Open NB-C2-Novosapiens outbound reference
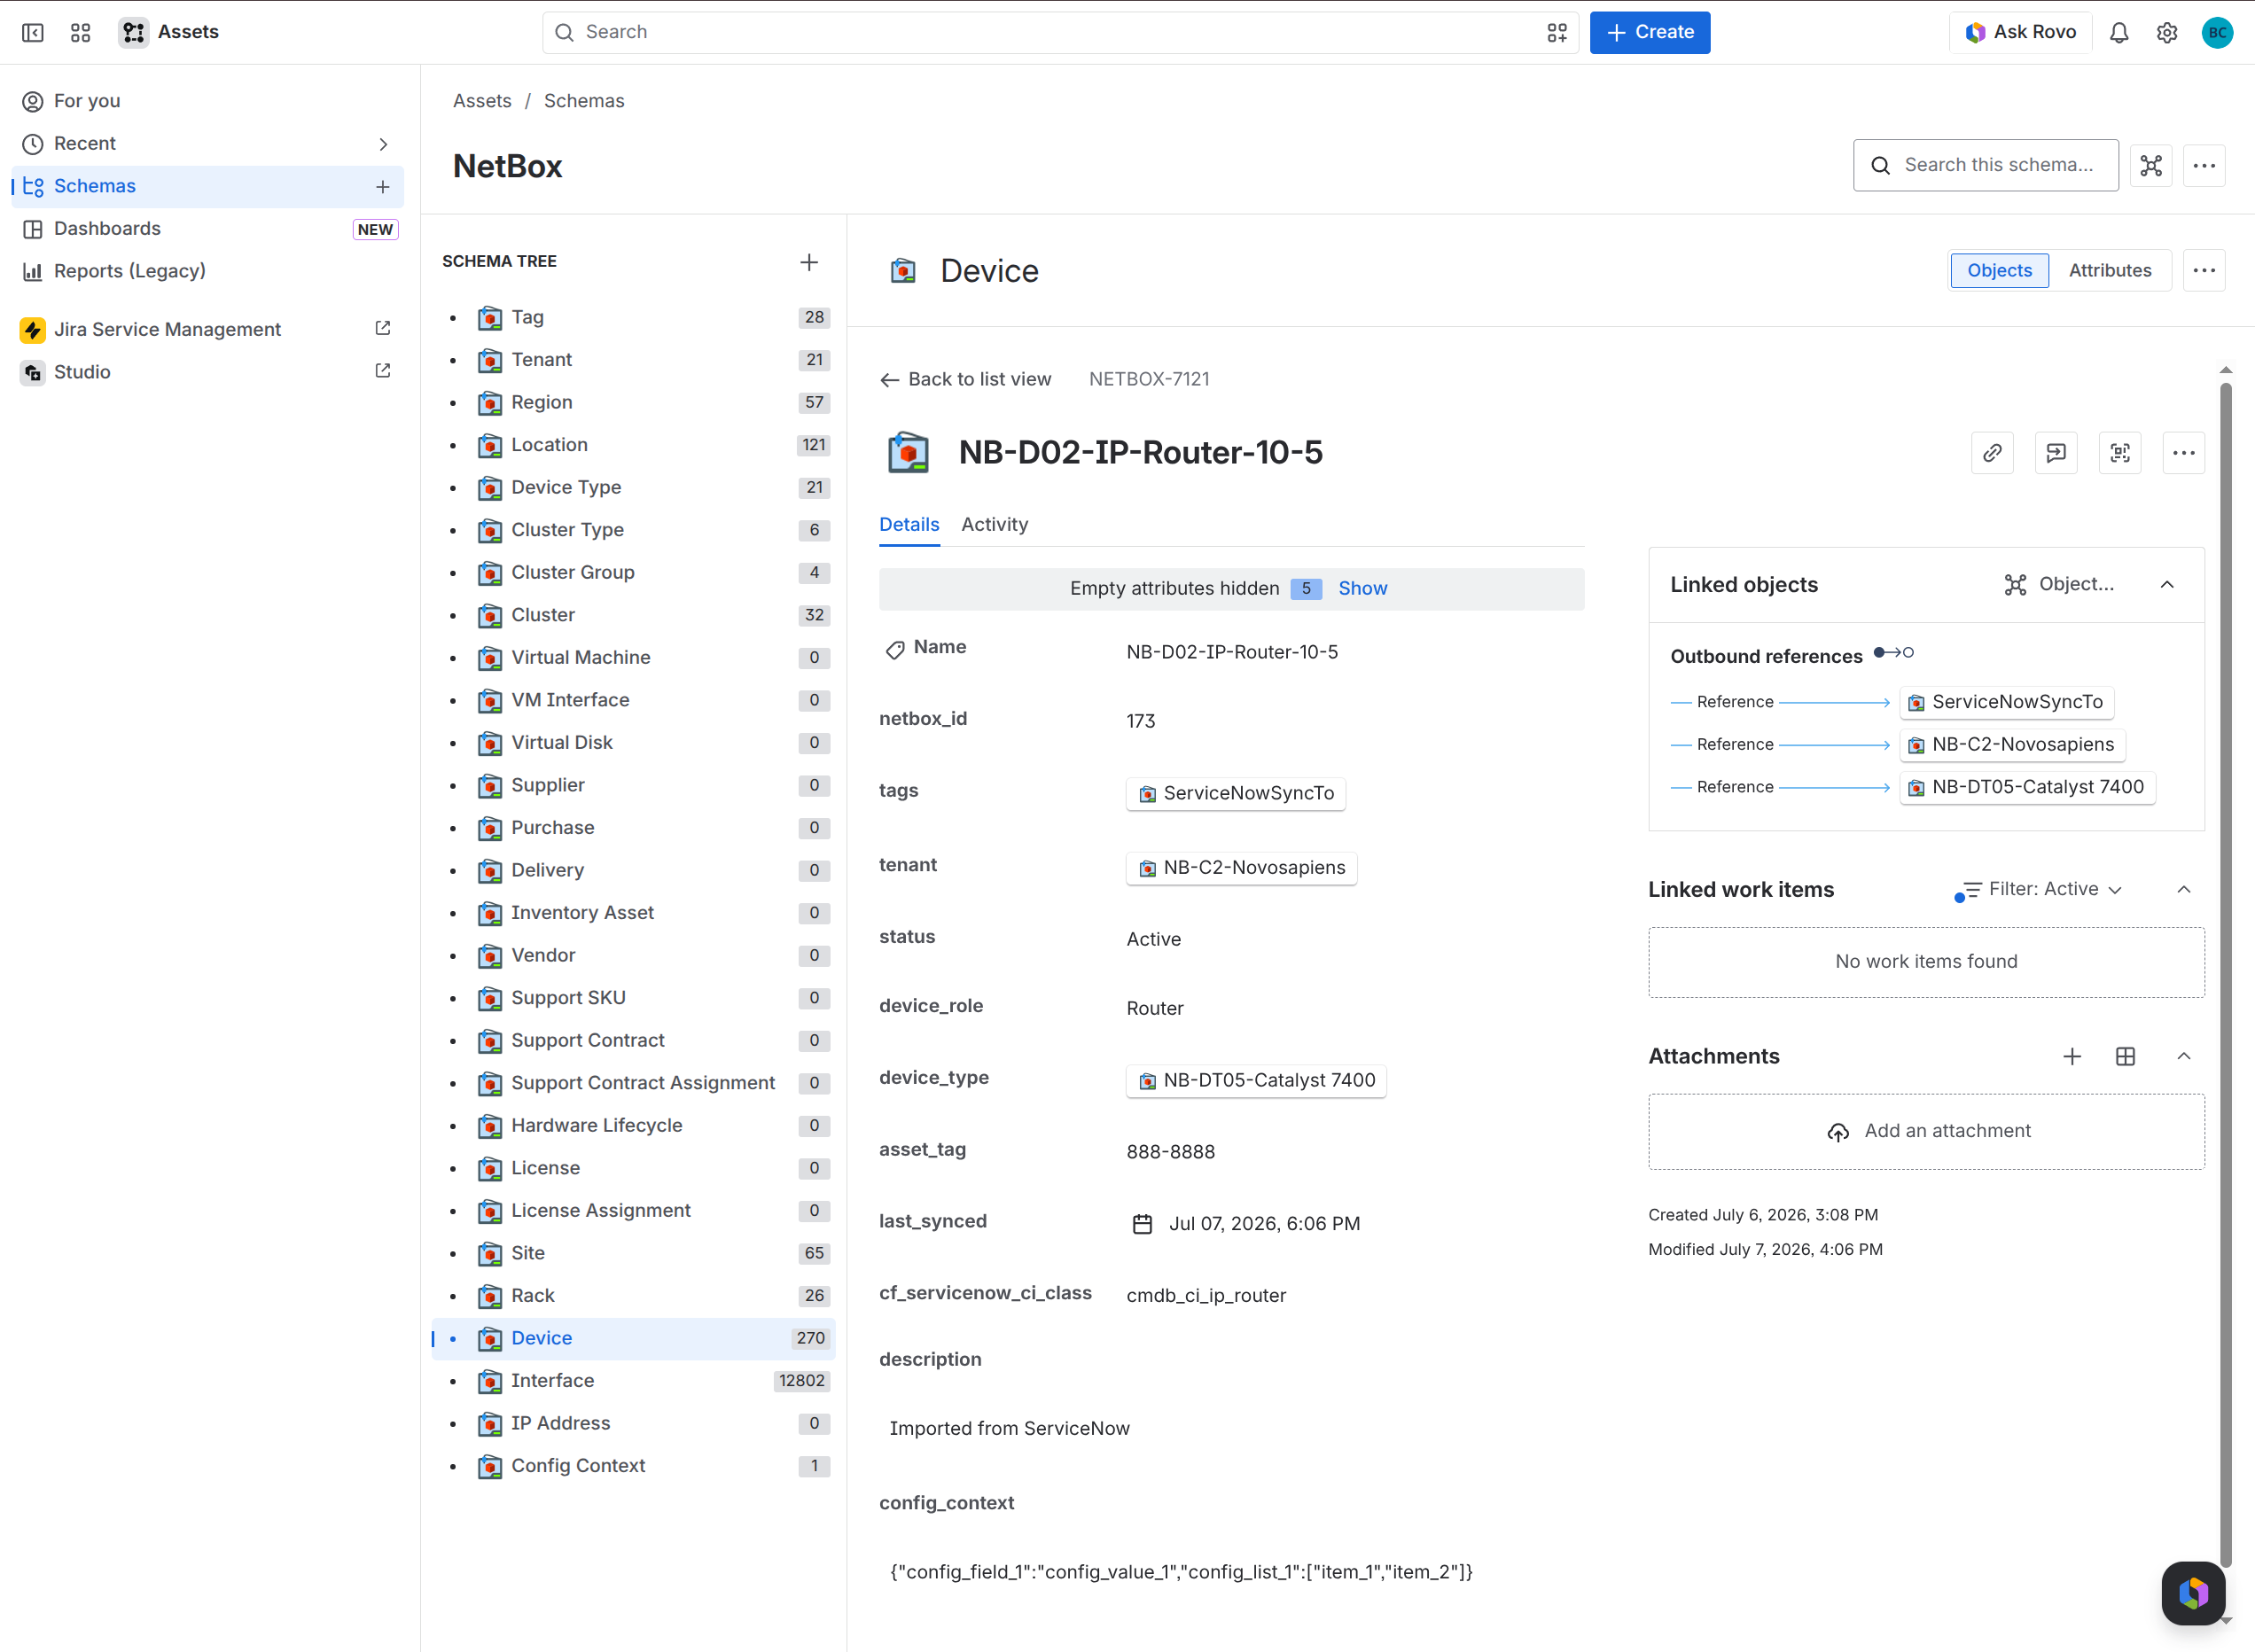2255x1652 pixels. [x=2012, y=745]
